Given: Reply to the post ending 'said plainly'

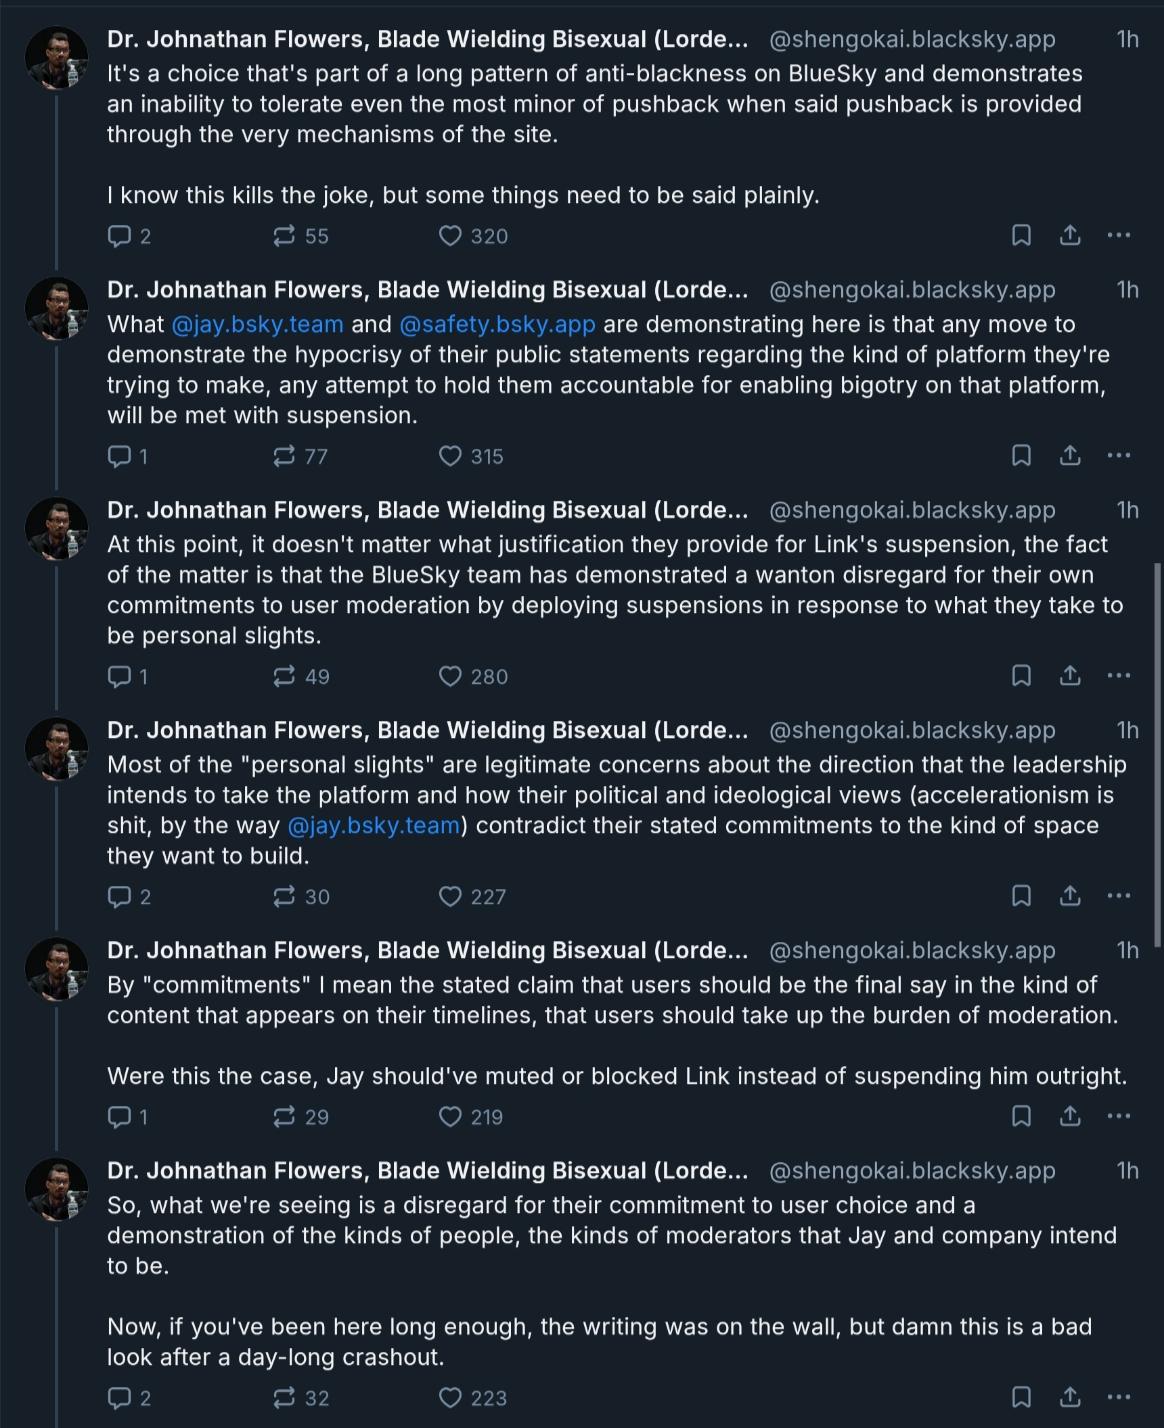Looking at the screenshot, I should [119, 236].
